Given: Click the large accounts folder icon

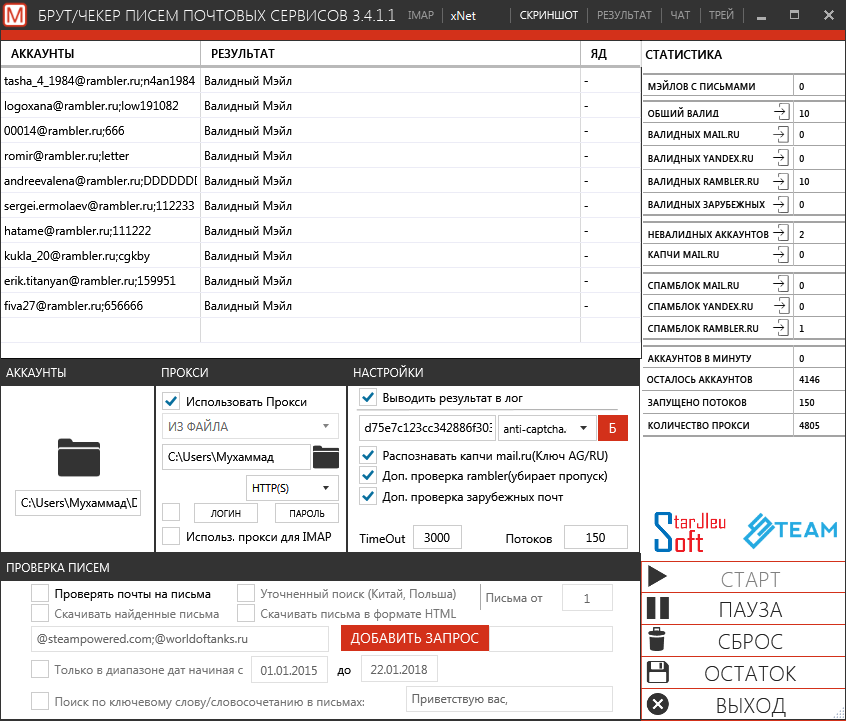Looking at the screenshot, I should pyautogui.click(x=77, y=457).
